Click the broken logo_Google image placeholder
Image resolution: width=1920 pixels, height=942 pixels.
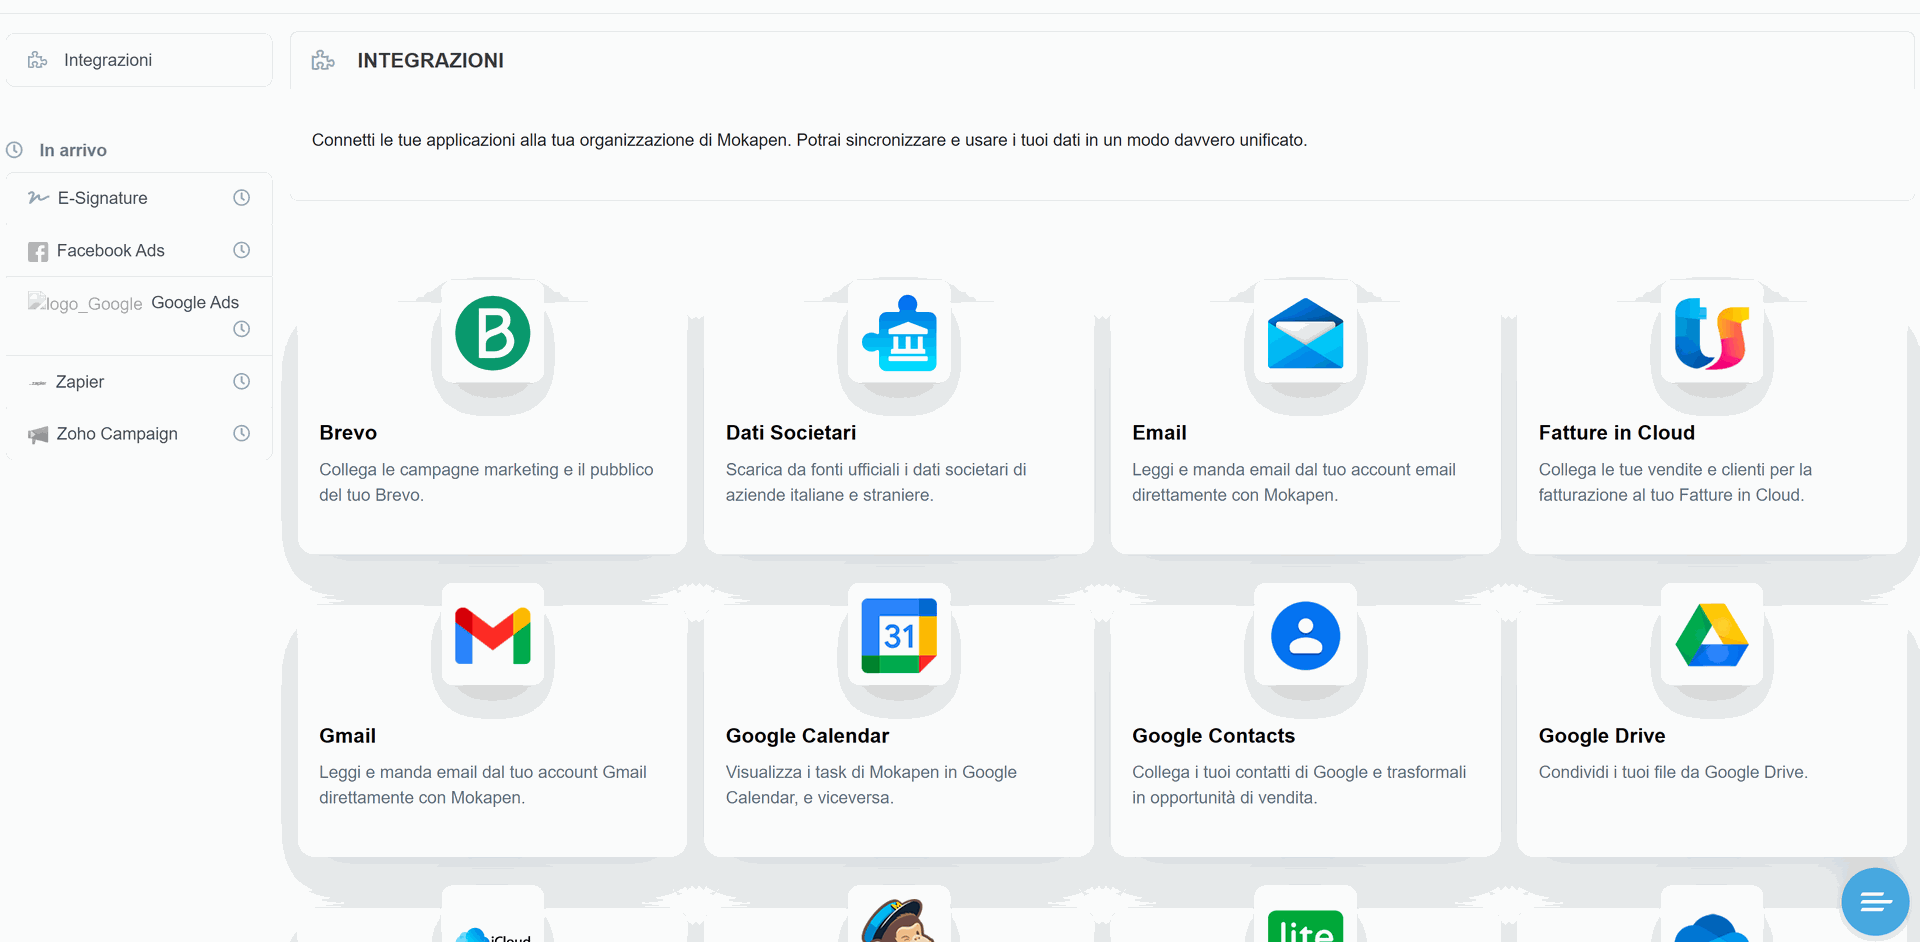85,303
